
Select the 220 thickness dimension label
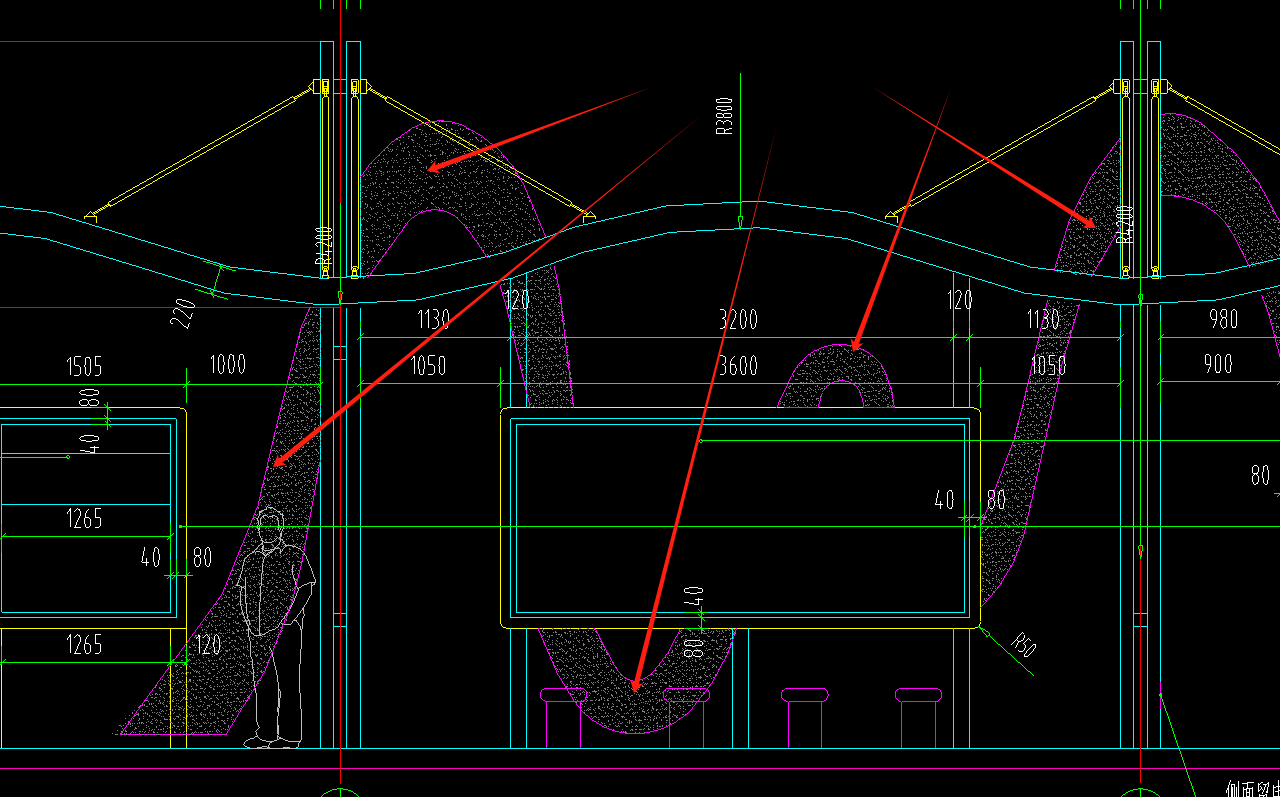pyautogui.click(x=182, y=313)
